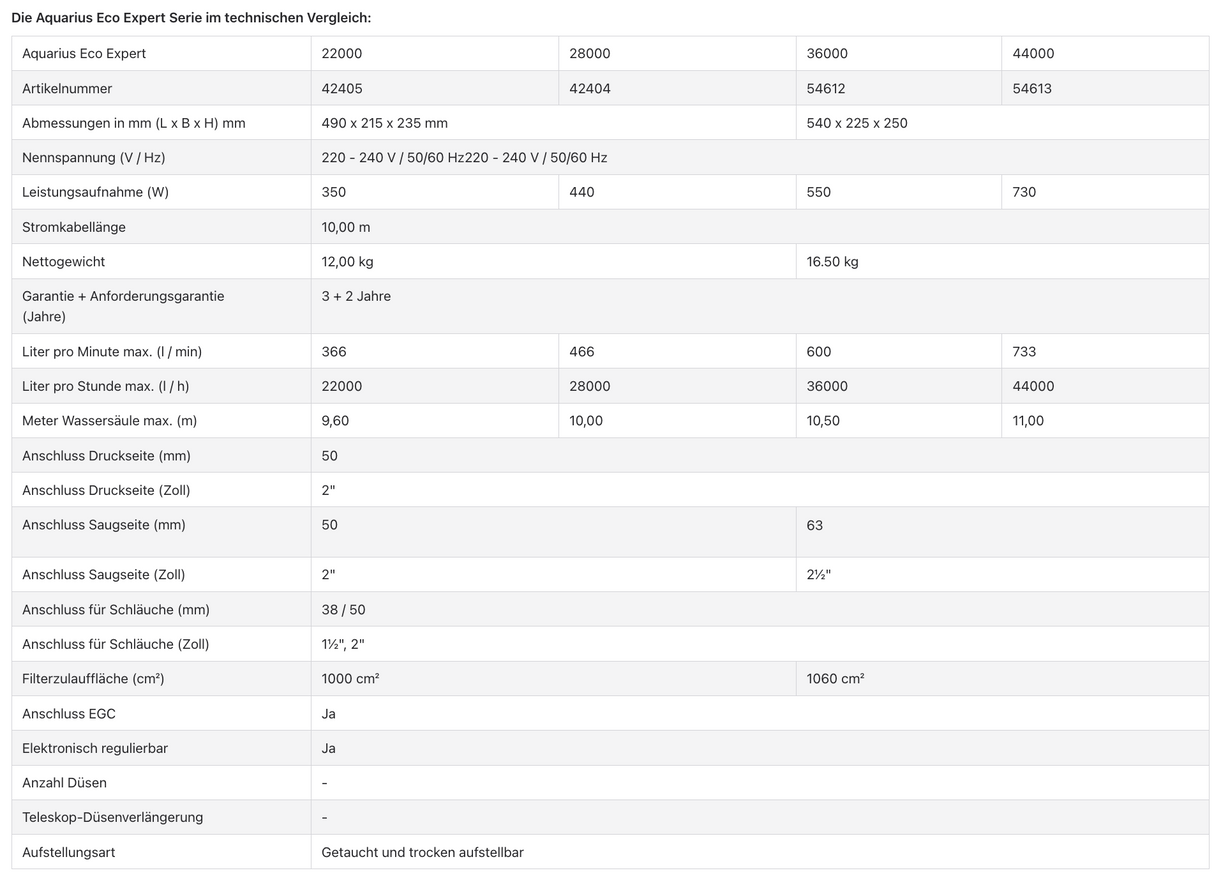Click the 'Aquarius Eco Expert' header cell
The image size is (1214, 880).
click(84, 53)
